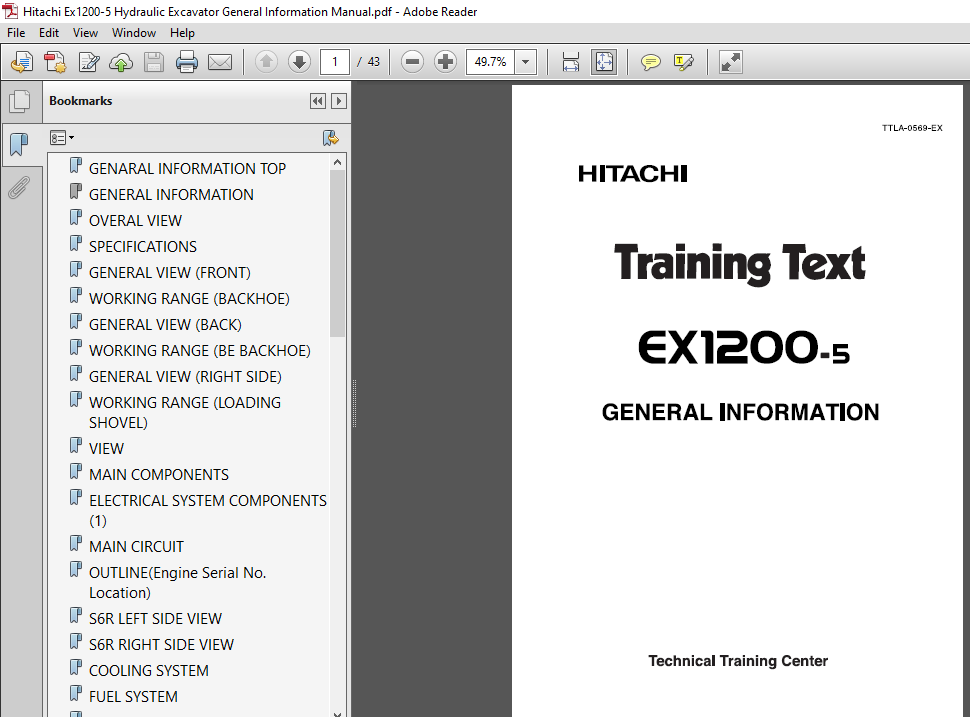Select S6R RIGHT SIDE VIEW bookmark
The height and width of the screenshot is (717, 970).
coord(161,644)
